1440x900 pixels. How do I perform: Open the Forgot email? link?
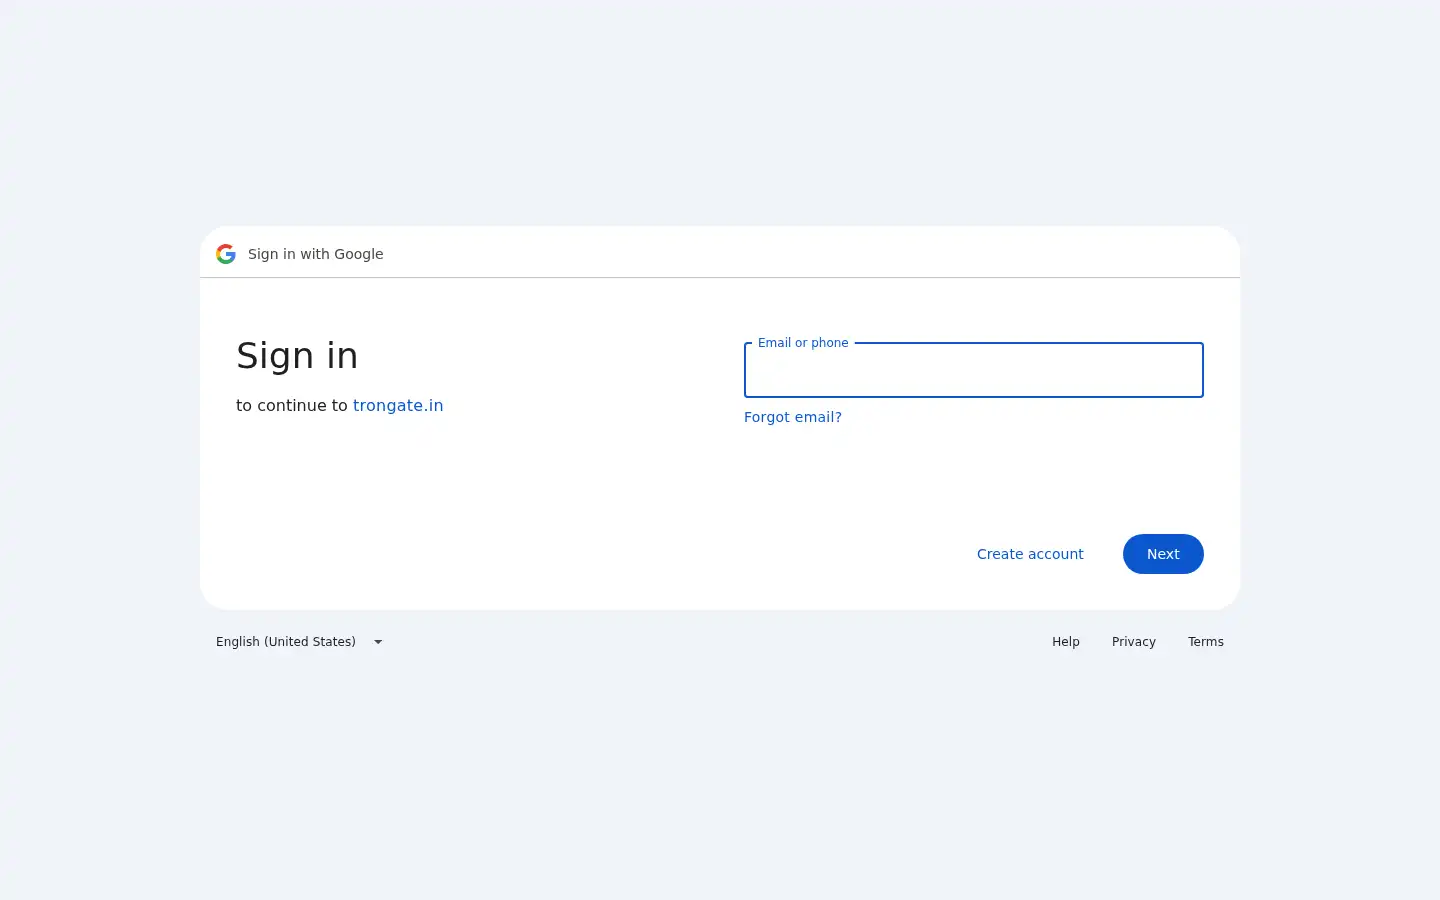coord(793,417)
